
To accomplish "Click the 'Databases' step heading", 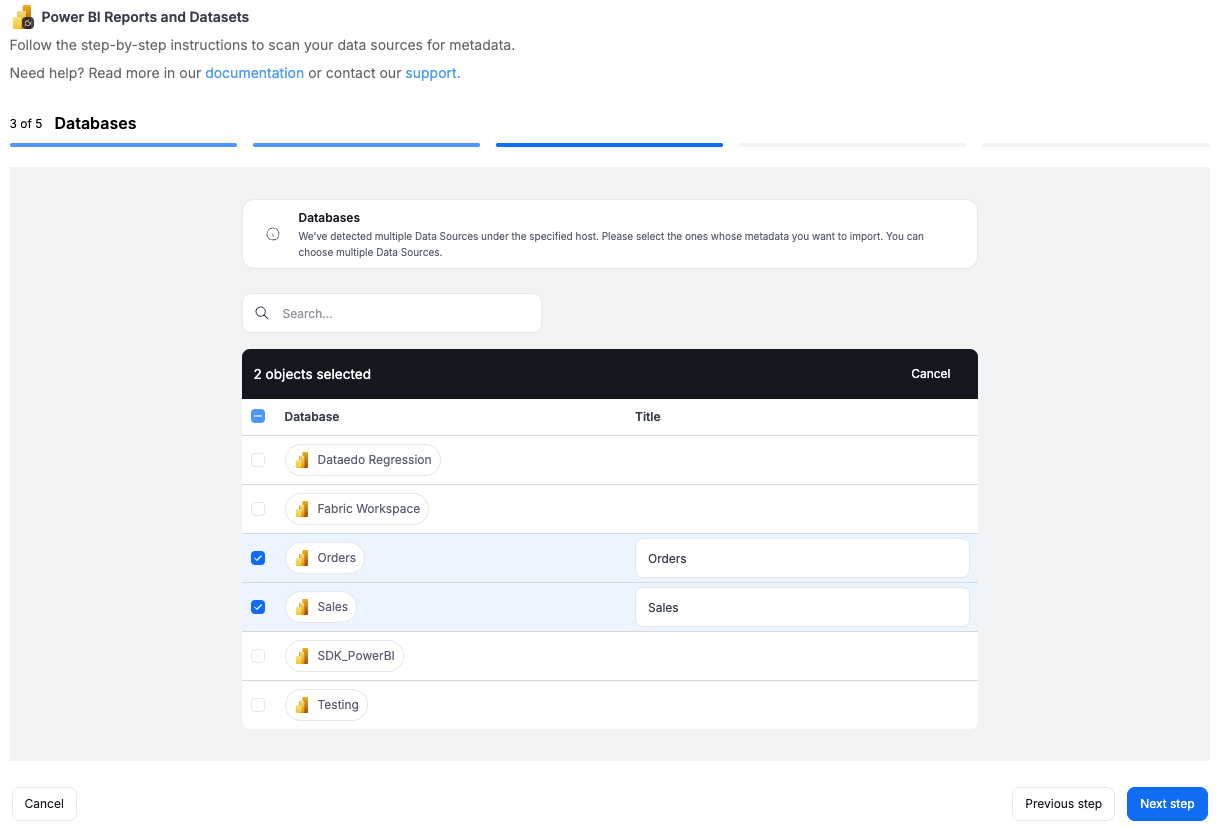I will (x=95, y=124).
